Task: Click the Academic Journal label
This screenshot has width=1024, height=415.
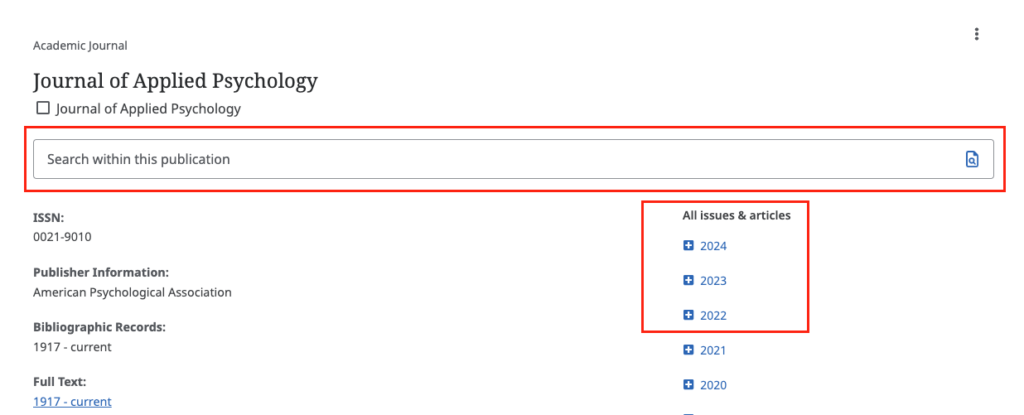Action: click(x=80, y=45)
